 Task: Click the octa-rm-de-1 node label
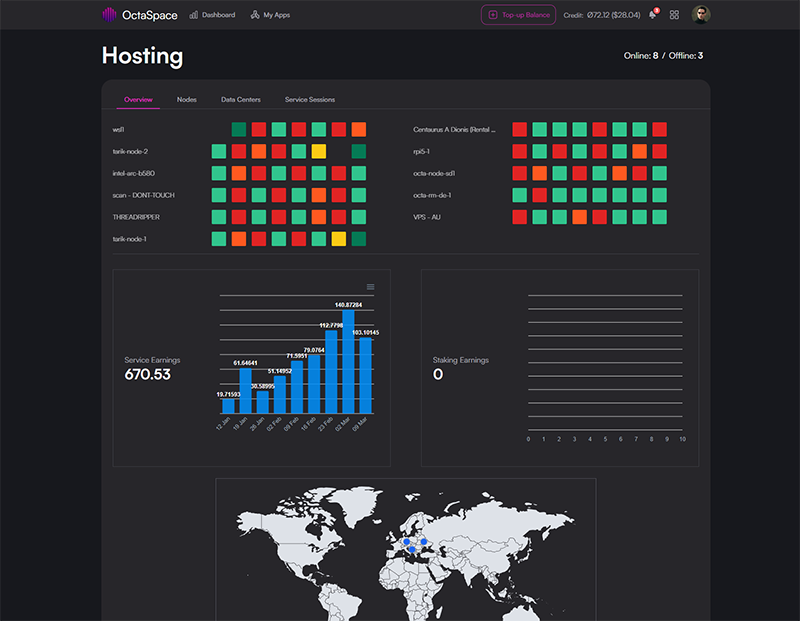click(x=432, y=195)
